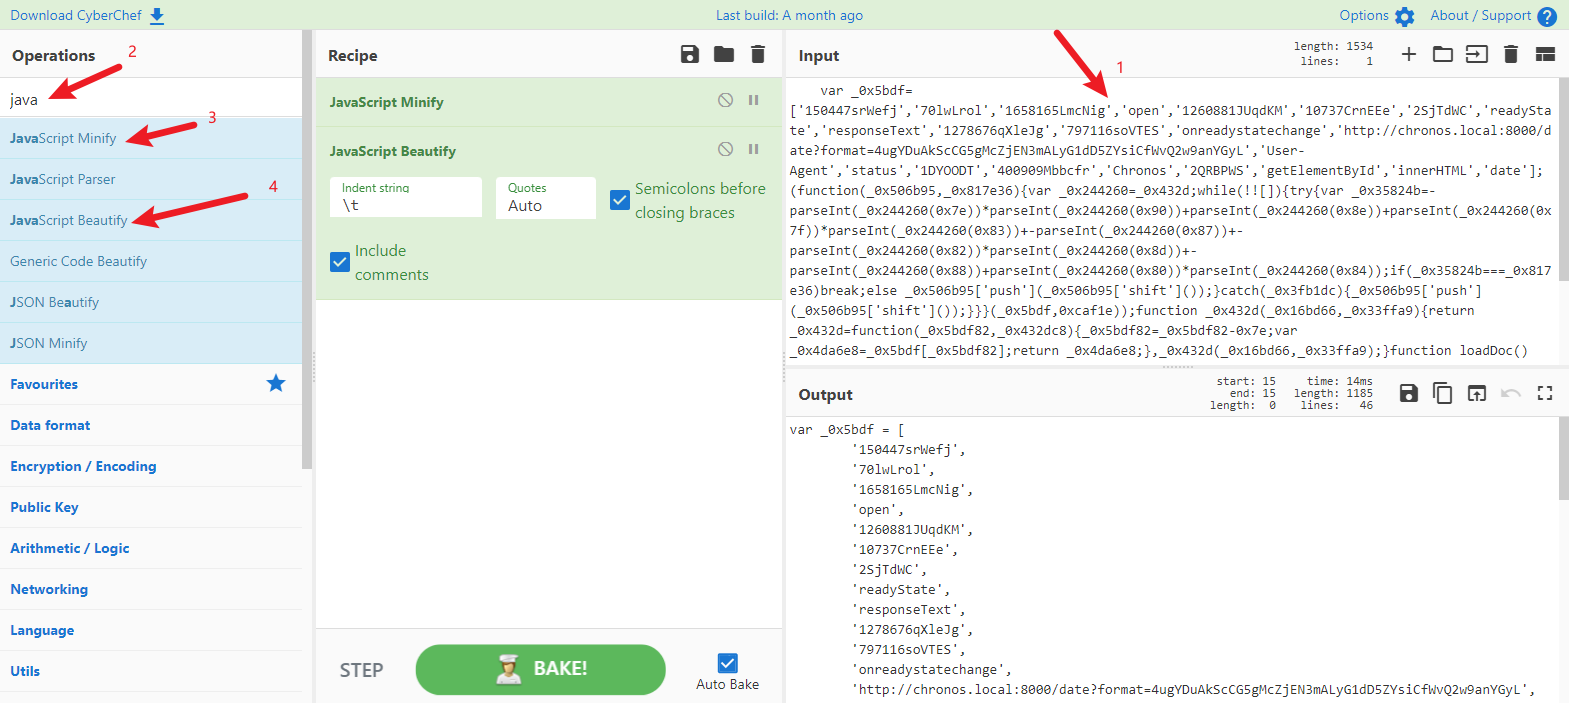Reset the pane layout icon
1569x703 pixels.
[1545, 54]
